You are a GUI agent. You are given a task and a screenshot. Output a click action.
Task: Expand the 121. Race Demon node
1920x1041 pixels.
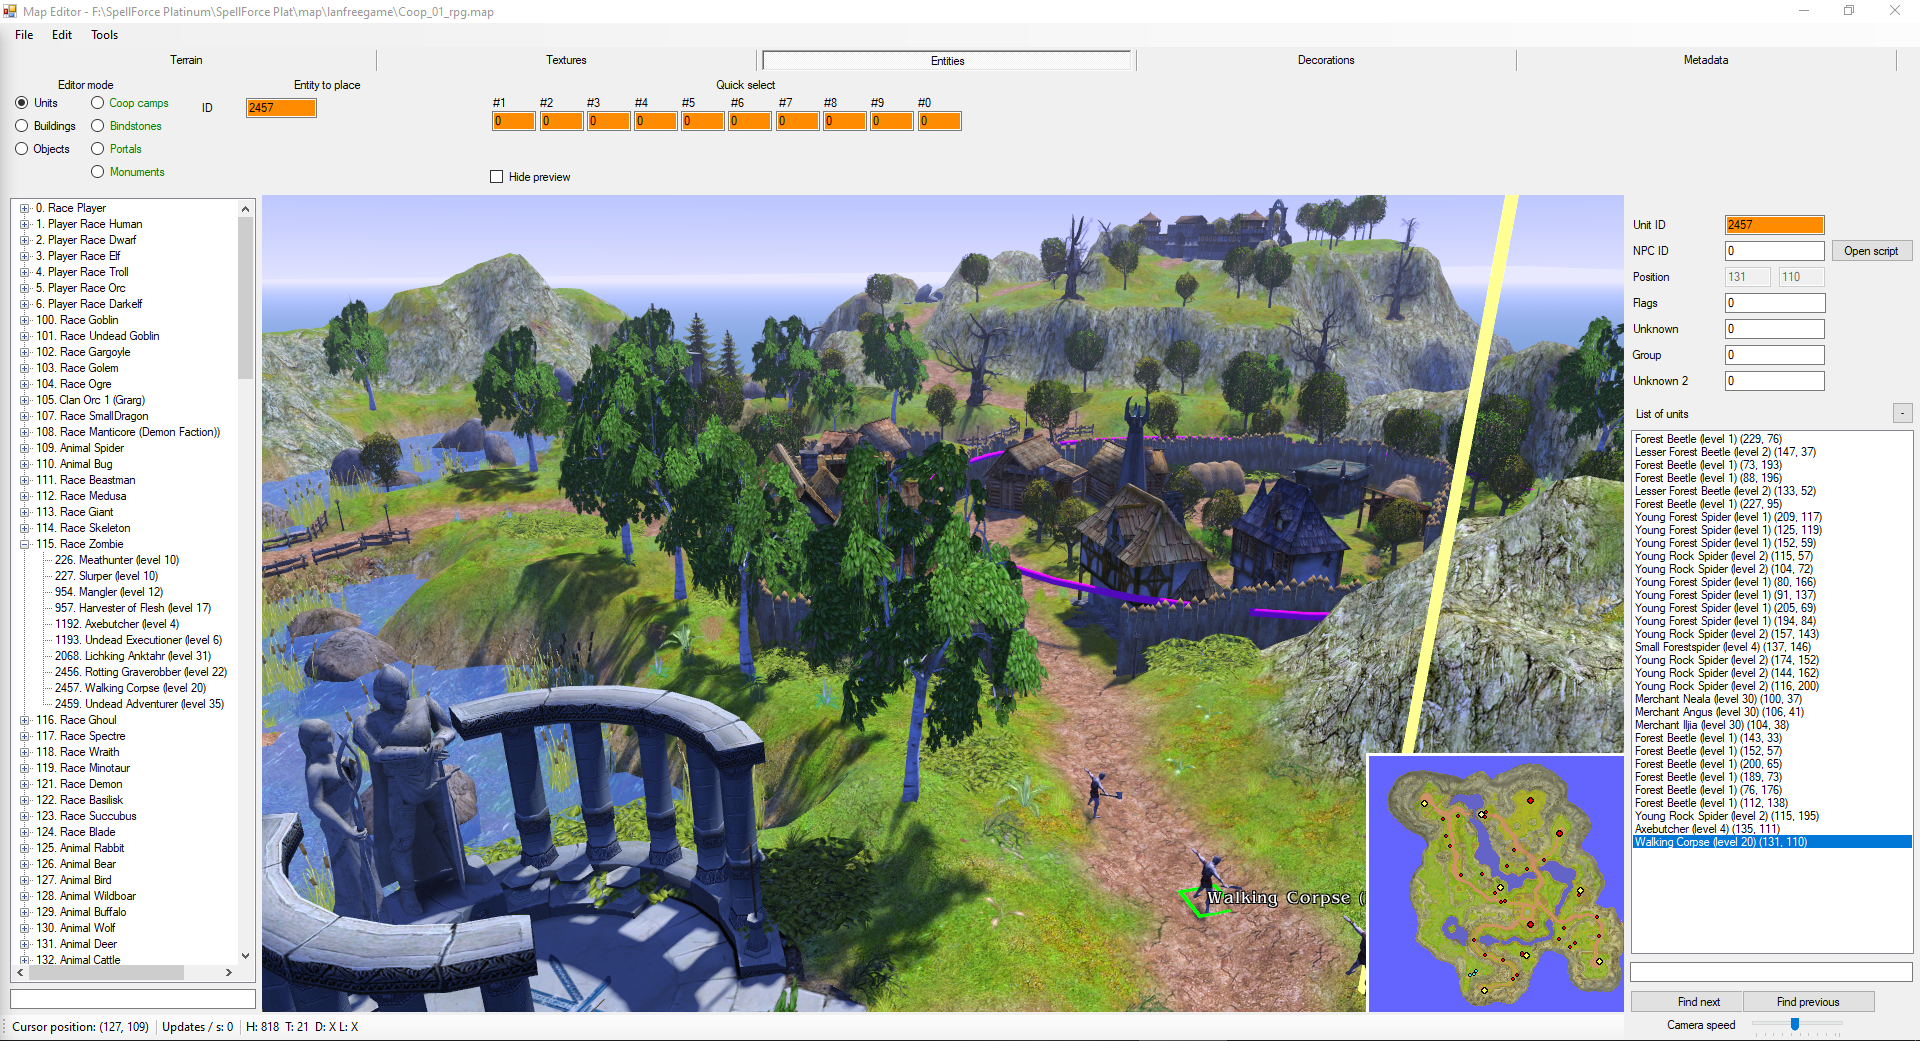(25, 784)
